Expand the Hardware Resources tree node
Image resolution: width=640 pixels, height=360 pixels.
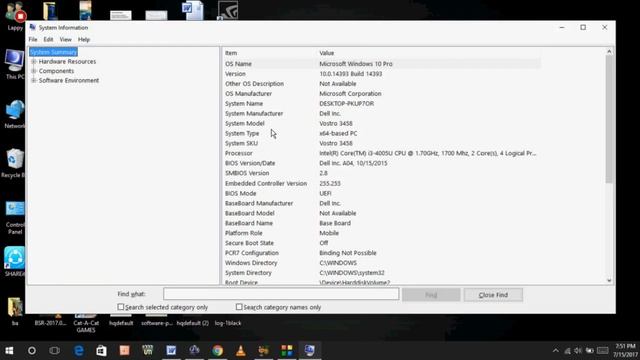tap(34, 62)
